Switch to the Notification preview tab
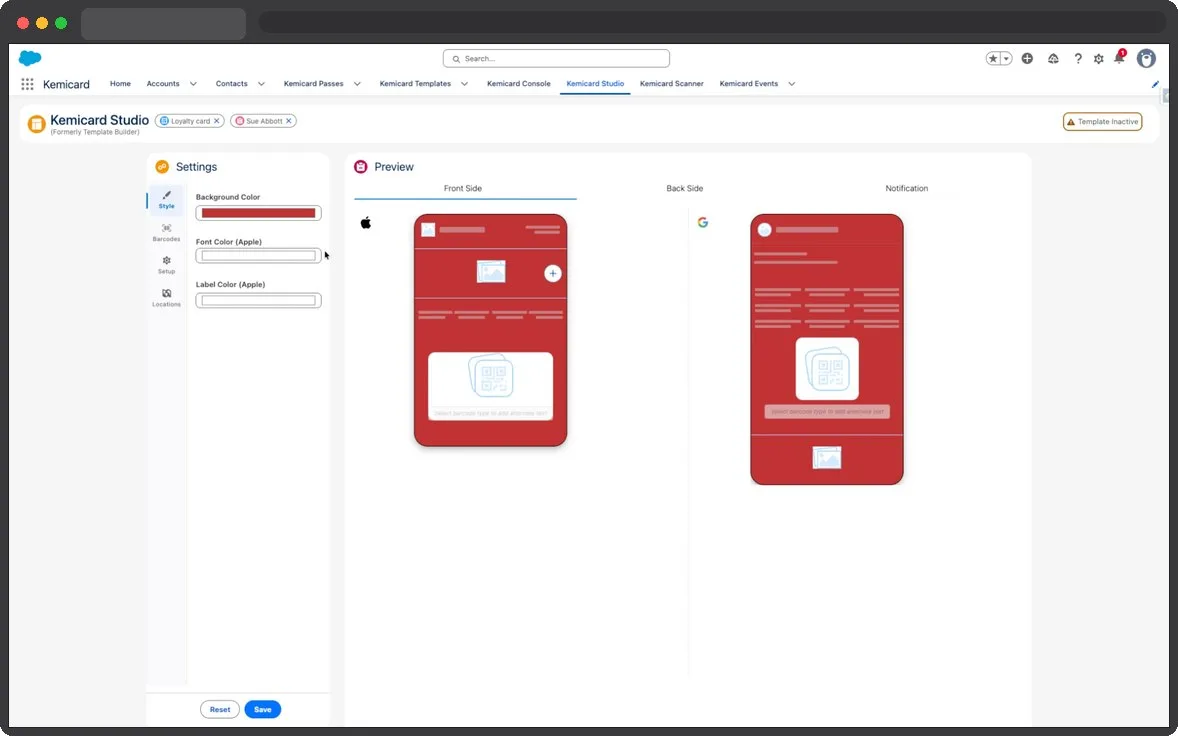 tap(906, 189)
